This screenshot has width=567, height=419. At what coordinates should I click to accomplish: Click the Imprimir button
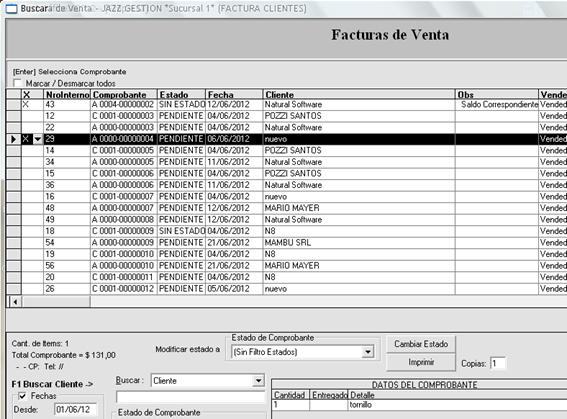[421, 362]
